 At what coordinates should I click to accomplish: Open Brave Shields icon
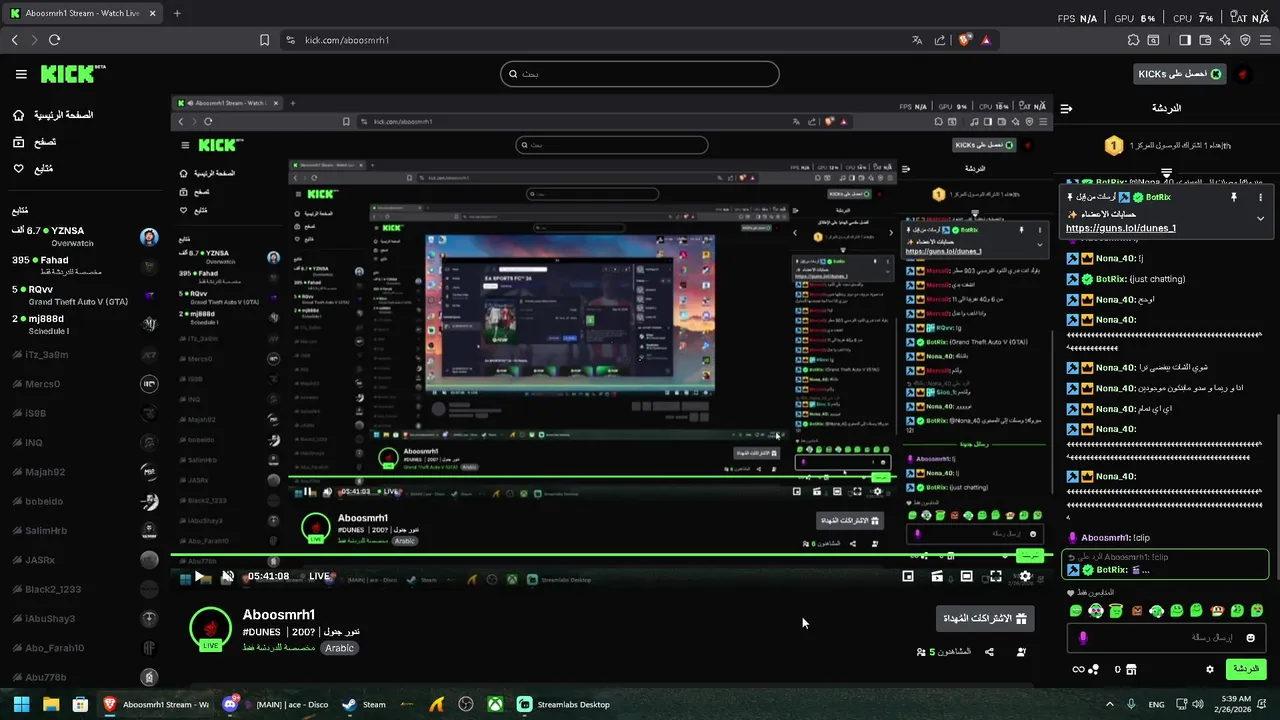964,40
